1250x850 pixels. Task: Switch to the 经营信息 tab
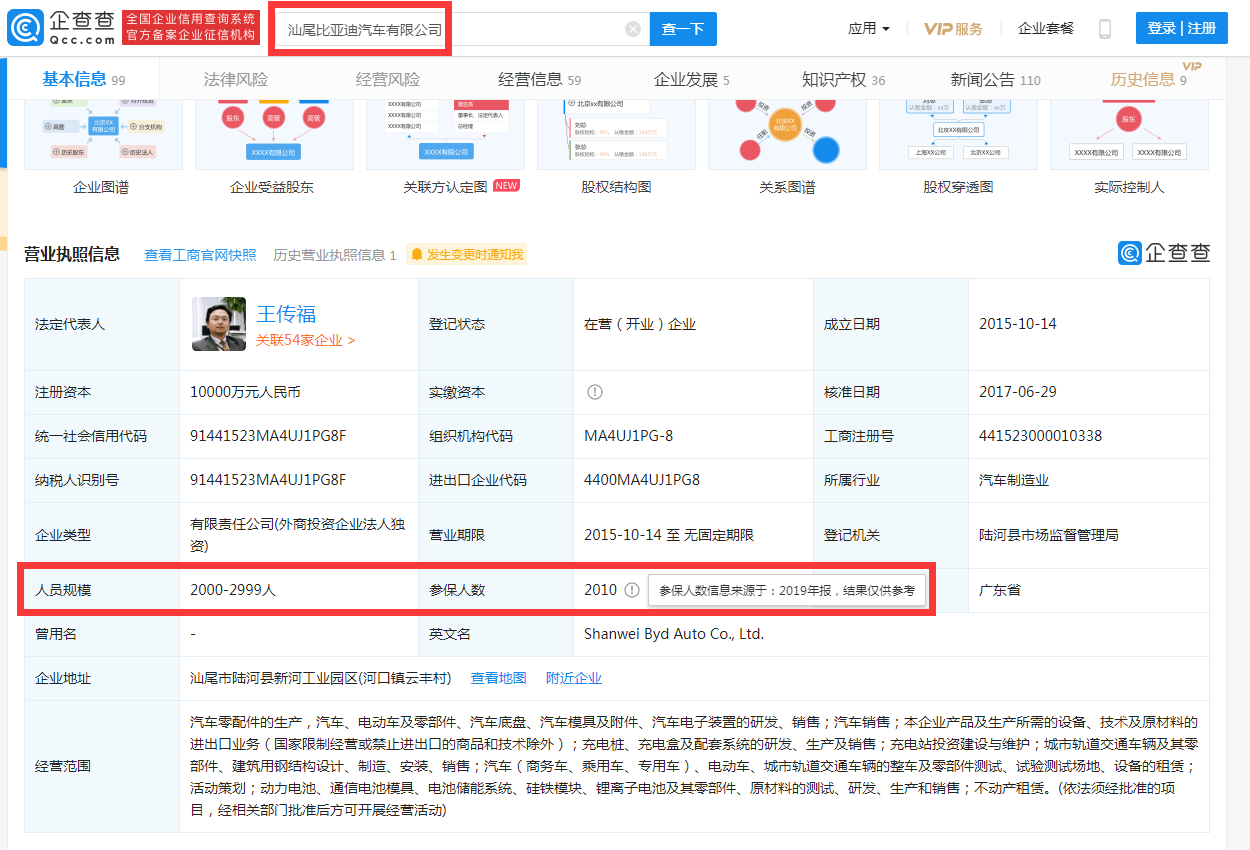tap(540, 80)
